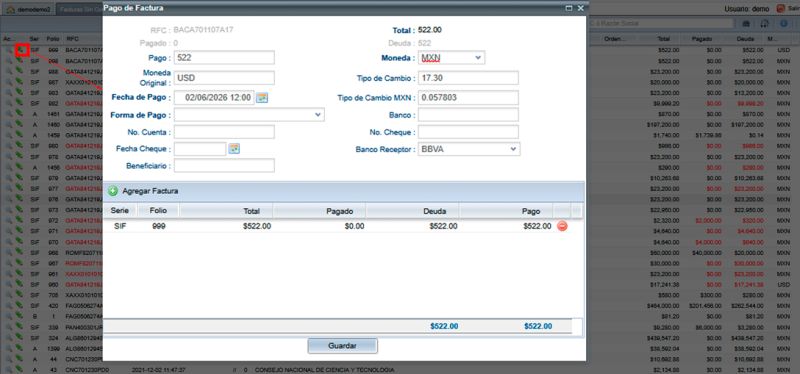This screenshot has height=374, width=800.
Task: Click the Pago amount field showing 522
Action: (x=224, y=58)
